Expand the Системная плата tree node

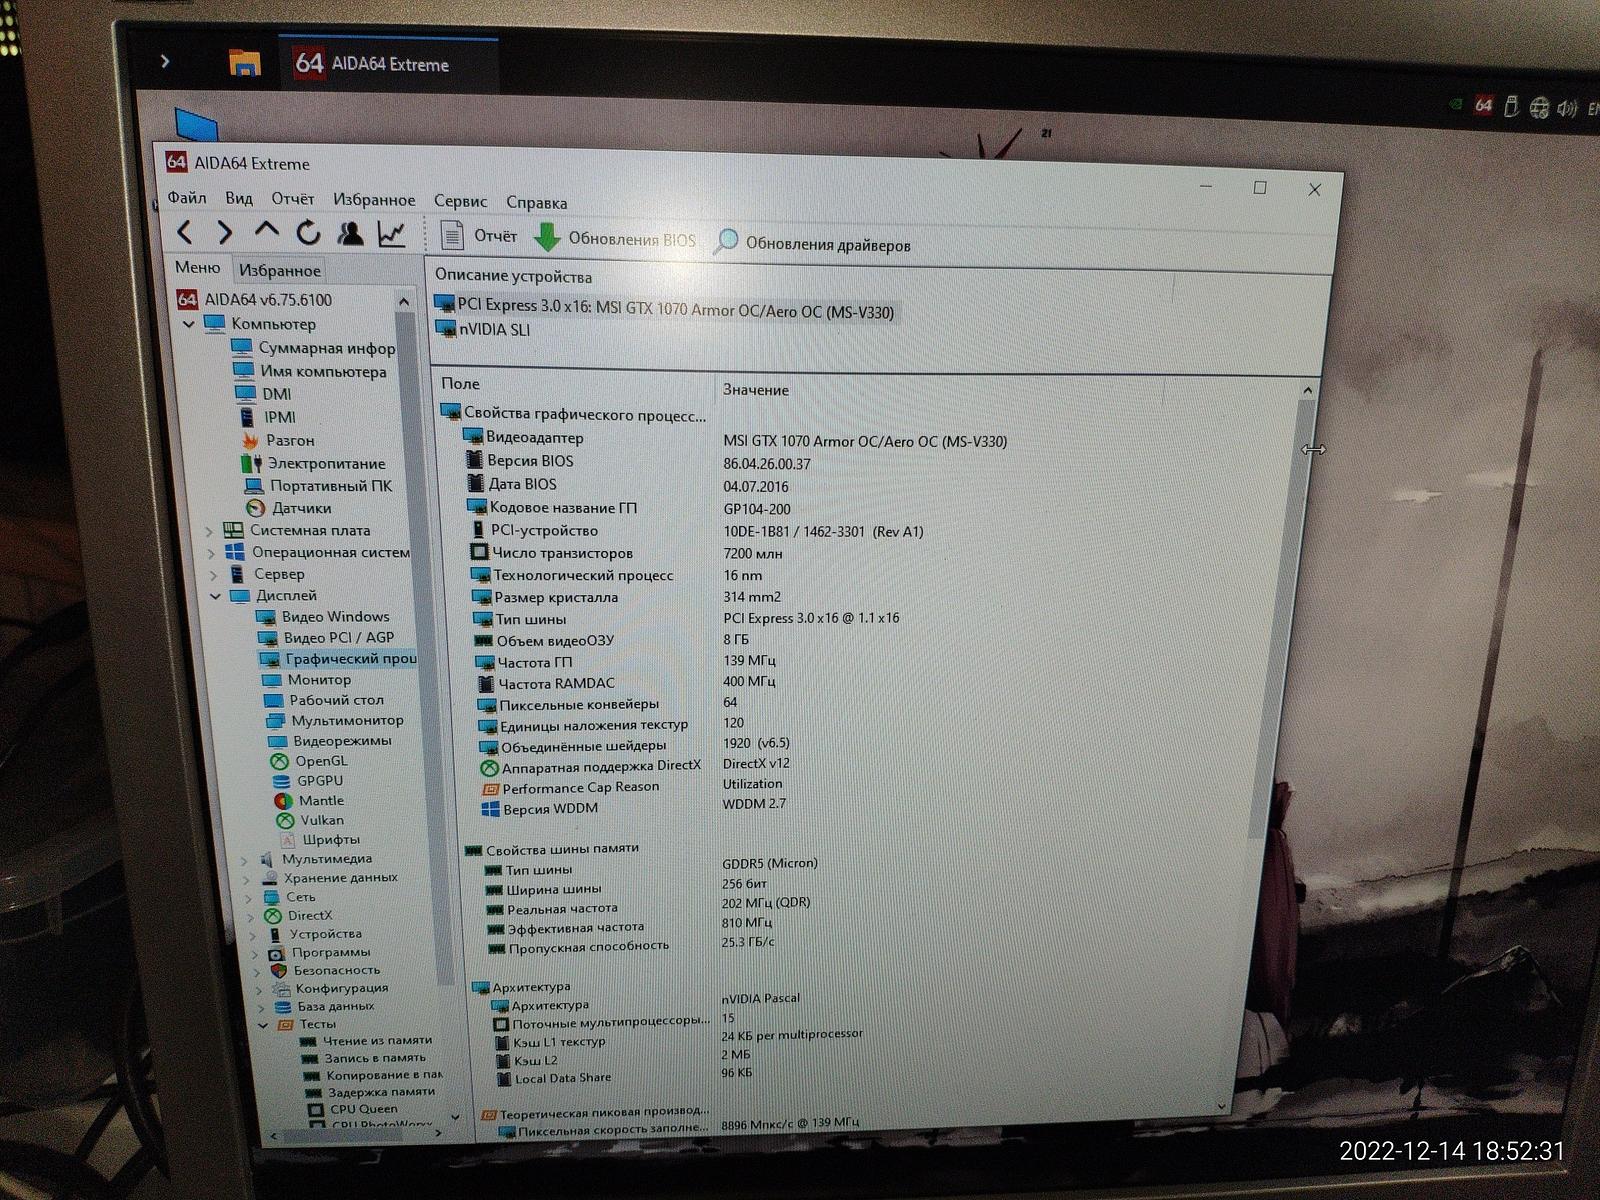pyautogui.click(x=209, y=531)
